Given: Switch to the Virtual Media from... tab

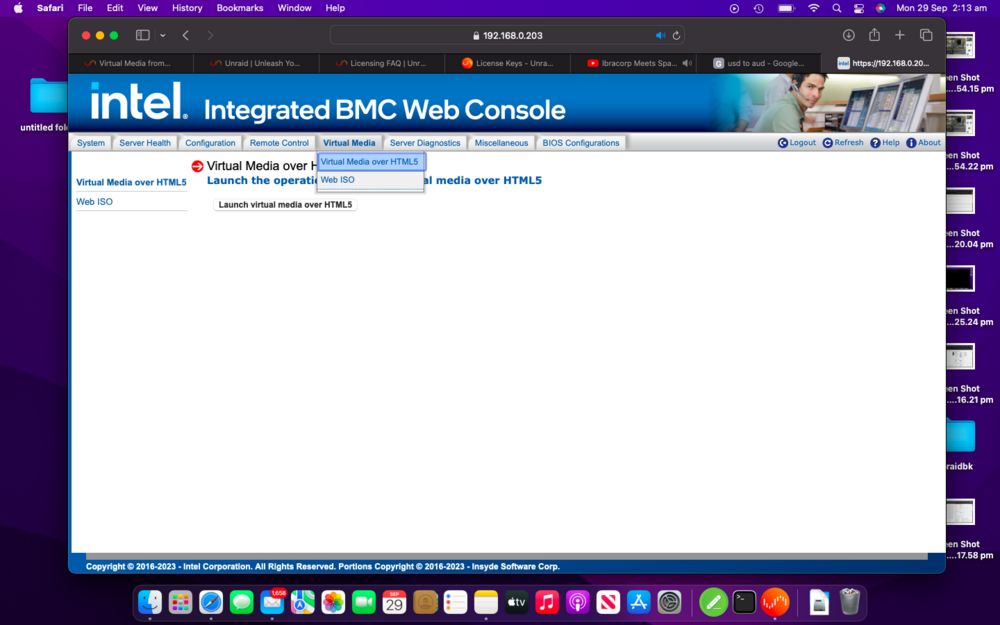Looking at the screenshot, I should click(x=131, y=63).
